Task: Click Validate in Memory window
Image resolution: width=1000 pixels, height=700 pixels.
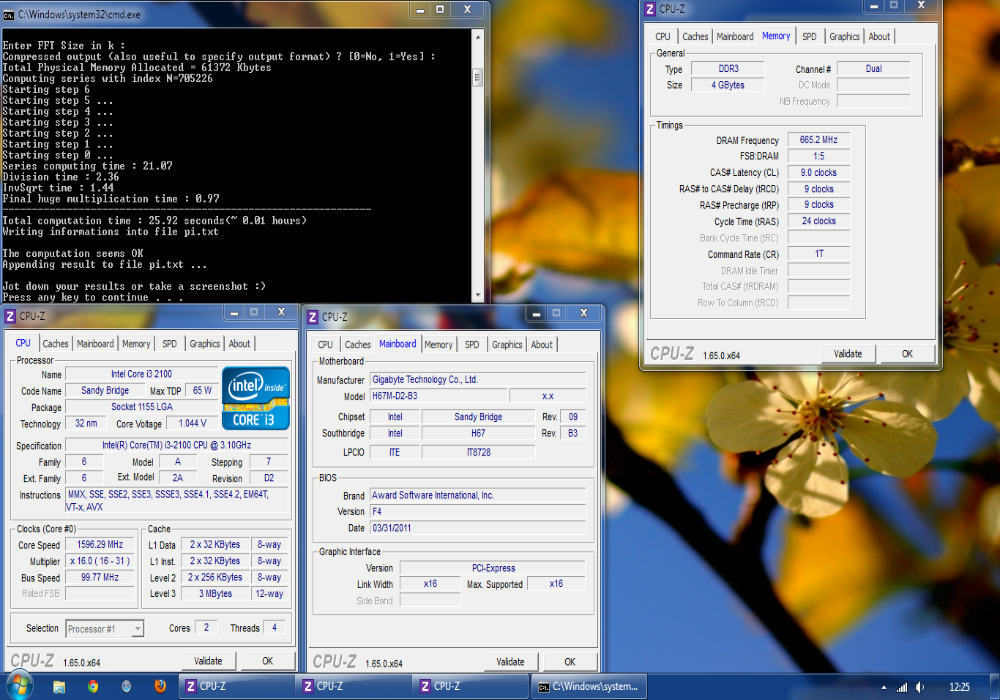Action: point(848,354)
